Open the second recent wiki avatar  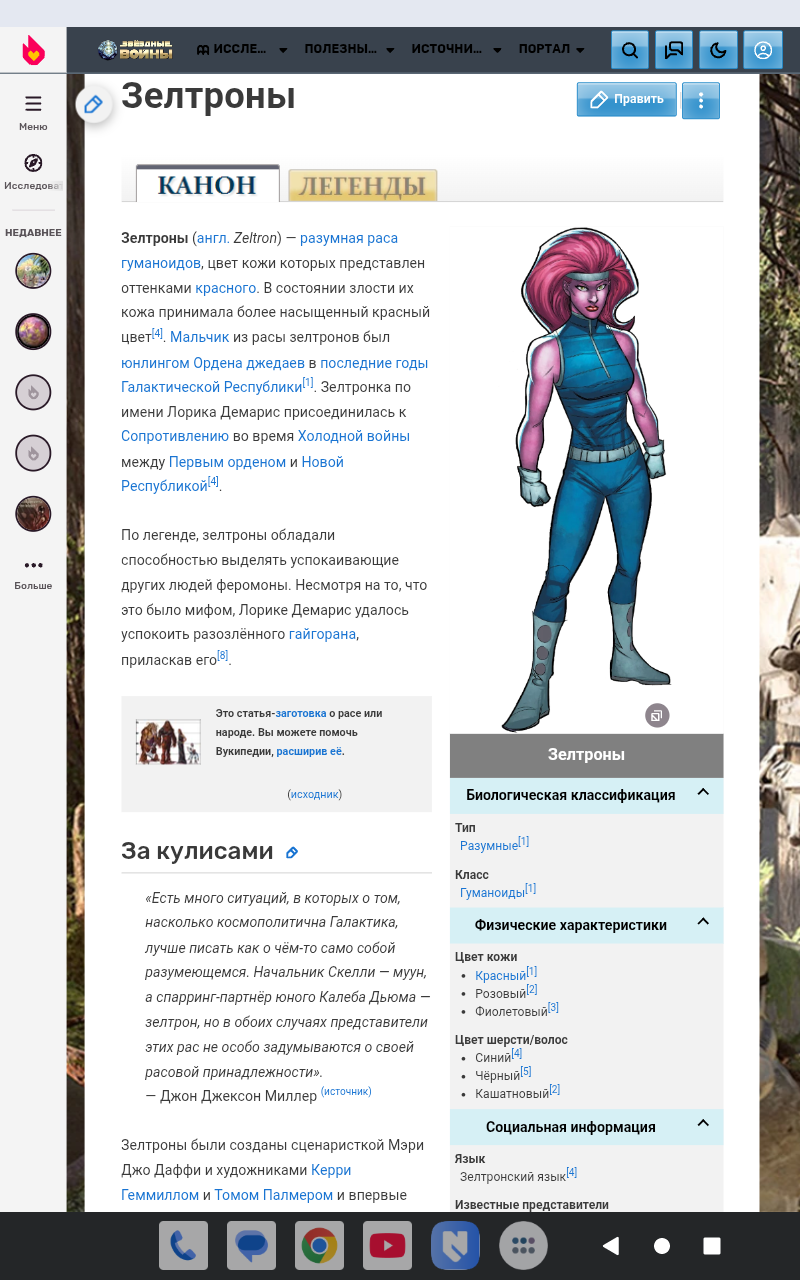point(33,331)
